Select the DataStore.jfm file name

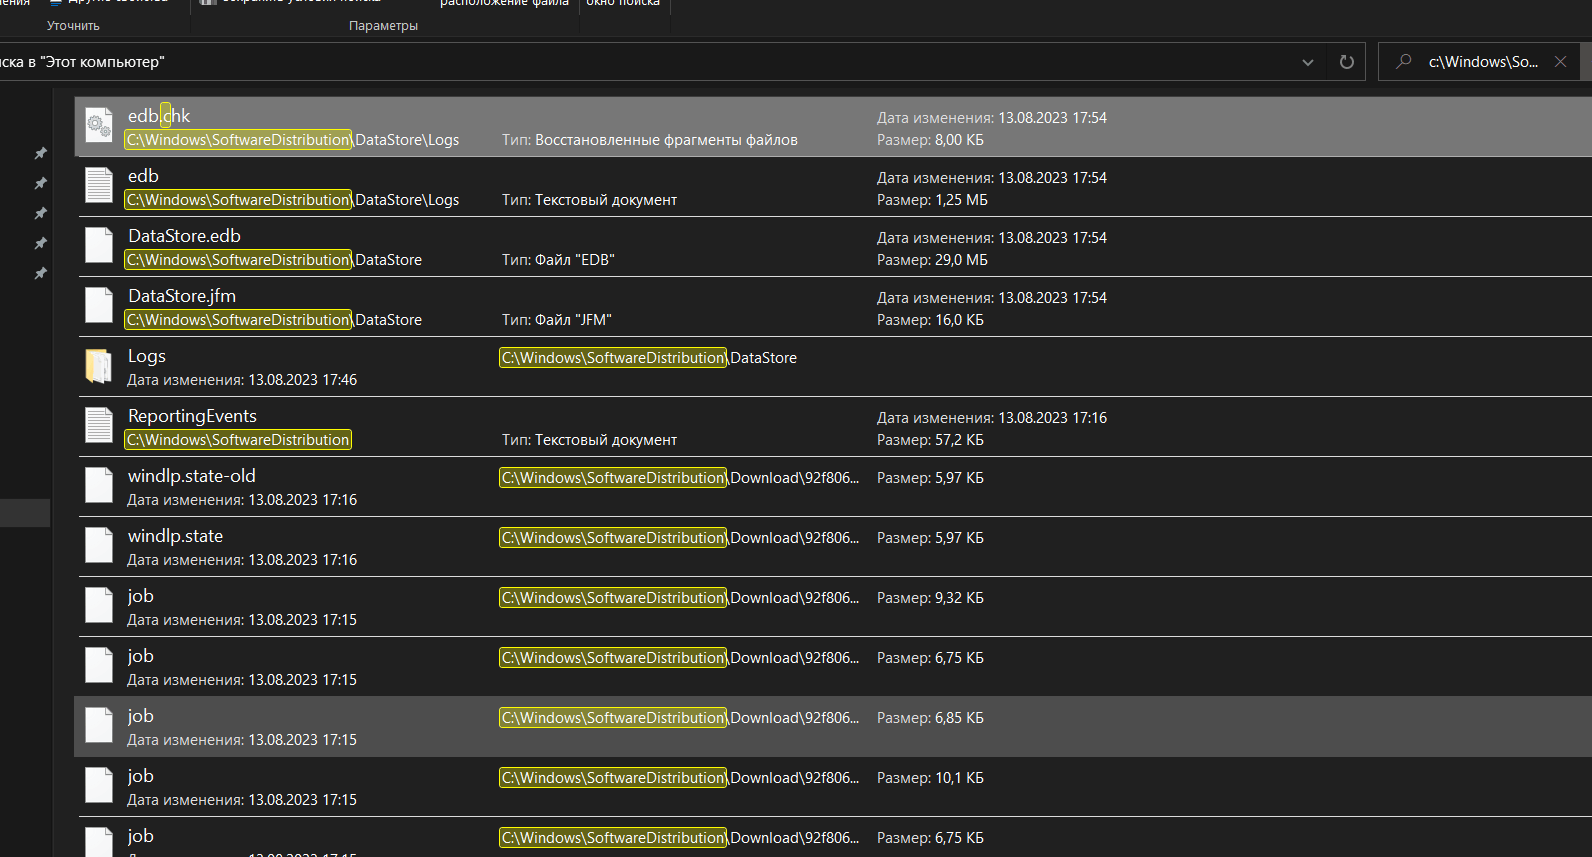182,296
